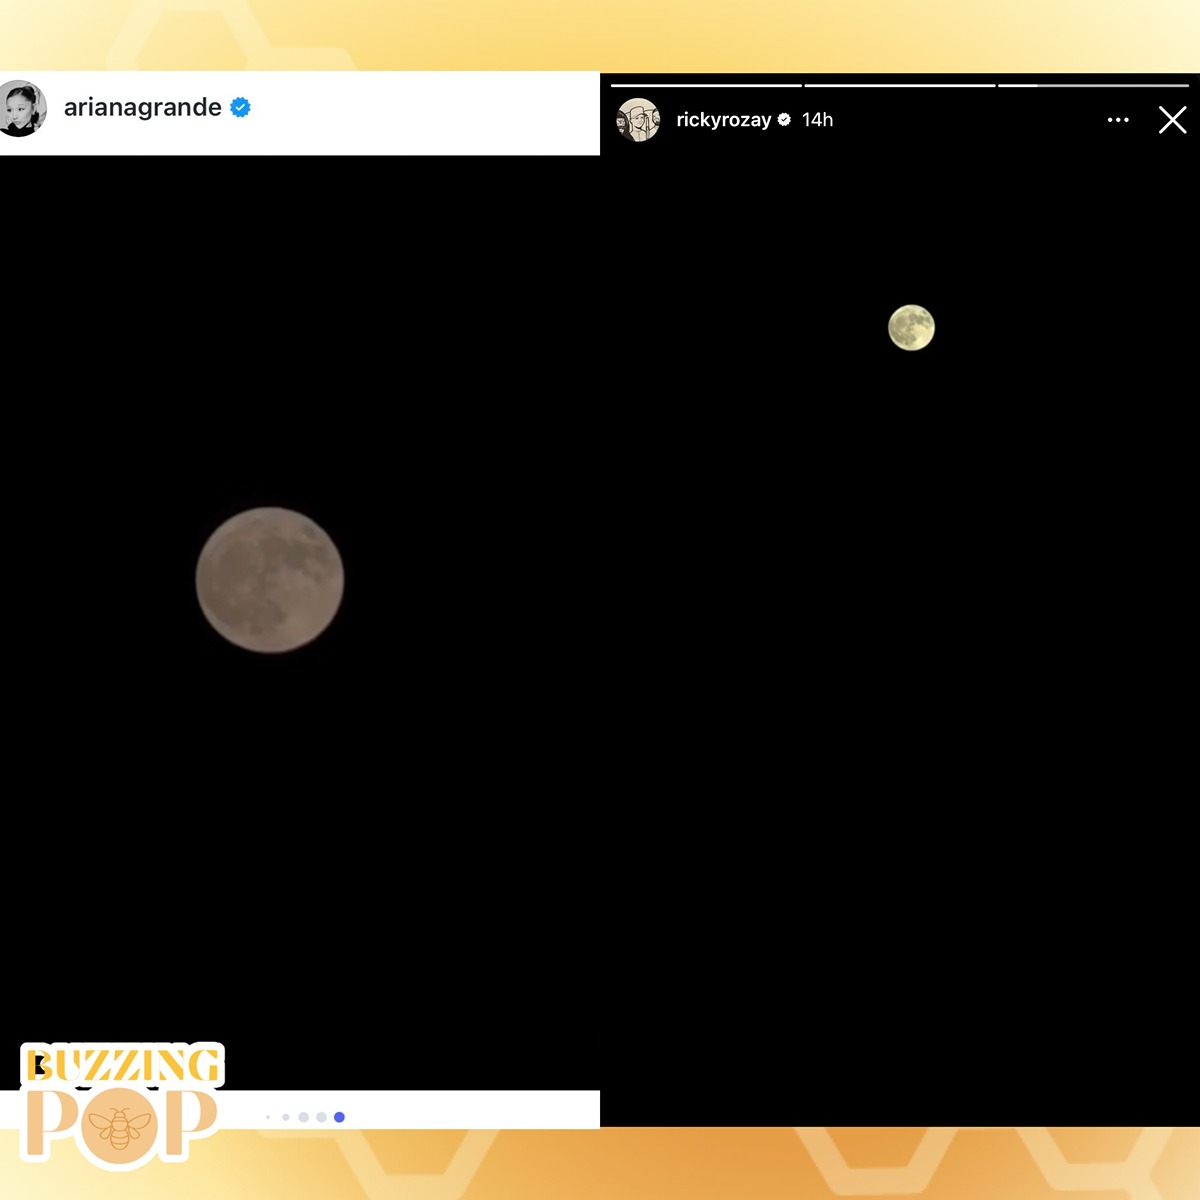Click the 14h story timestamp
Screen dimensions: 1200x1200
(x=817, y=120)
